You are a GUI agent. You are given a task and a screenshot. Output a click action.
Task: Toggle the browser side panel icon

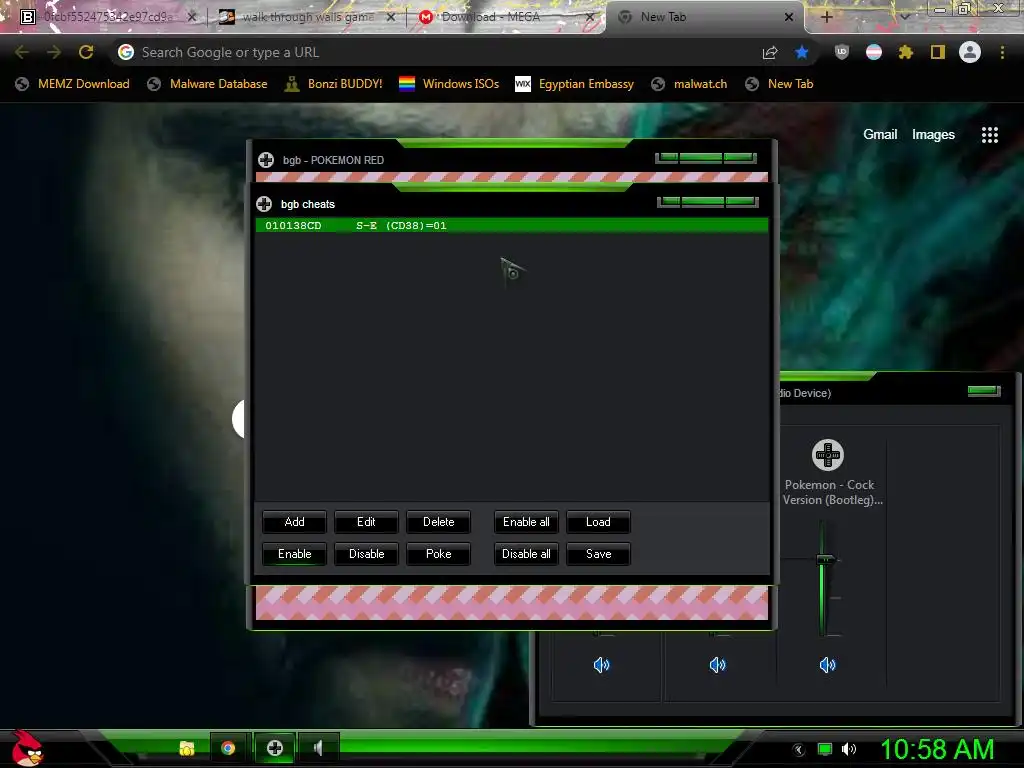point(938,52)
